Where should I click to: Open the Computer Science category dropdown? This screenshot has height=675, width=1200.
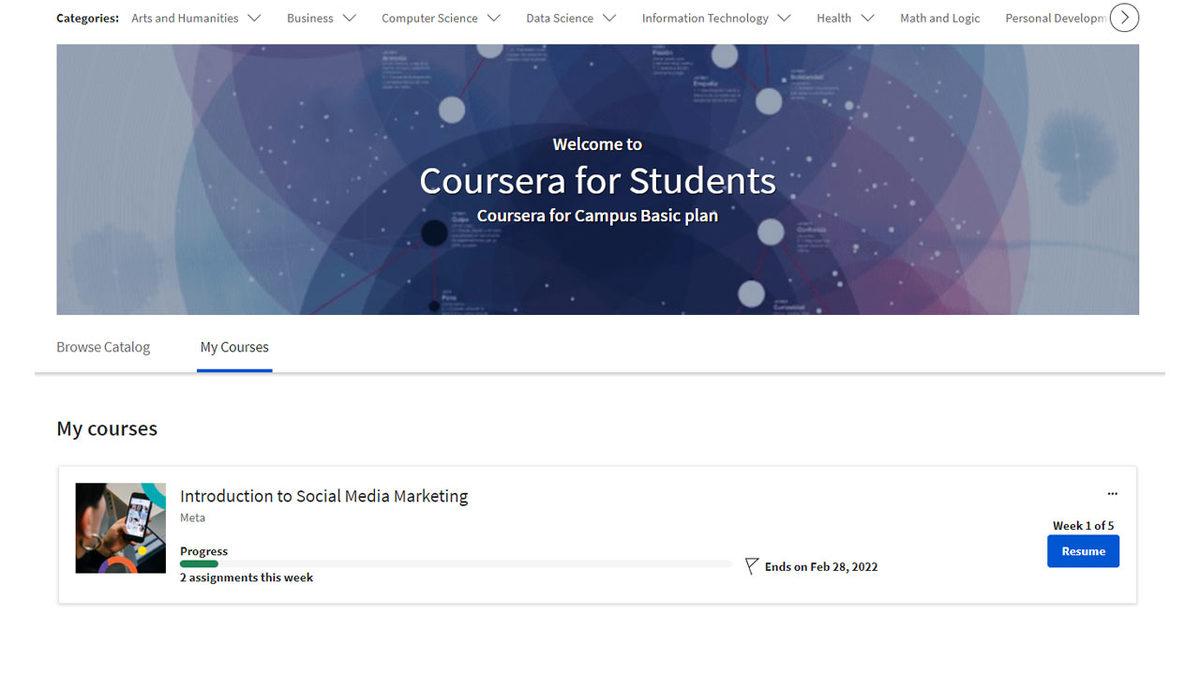pos(441,18)
